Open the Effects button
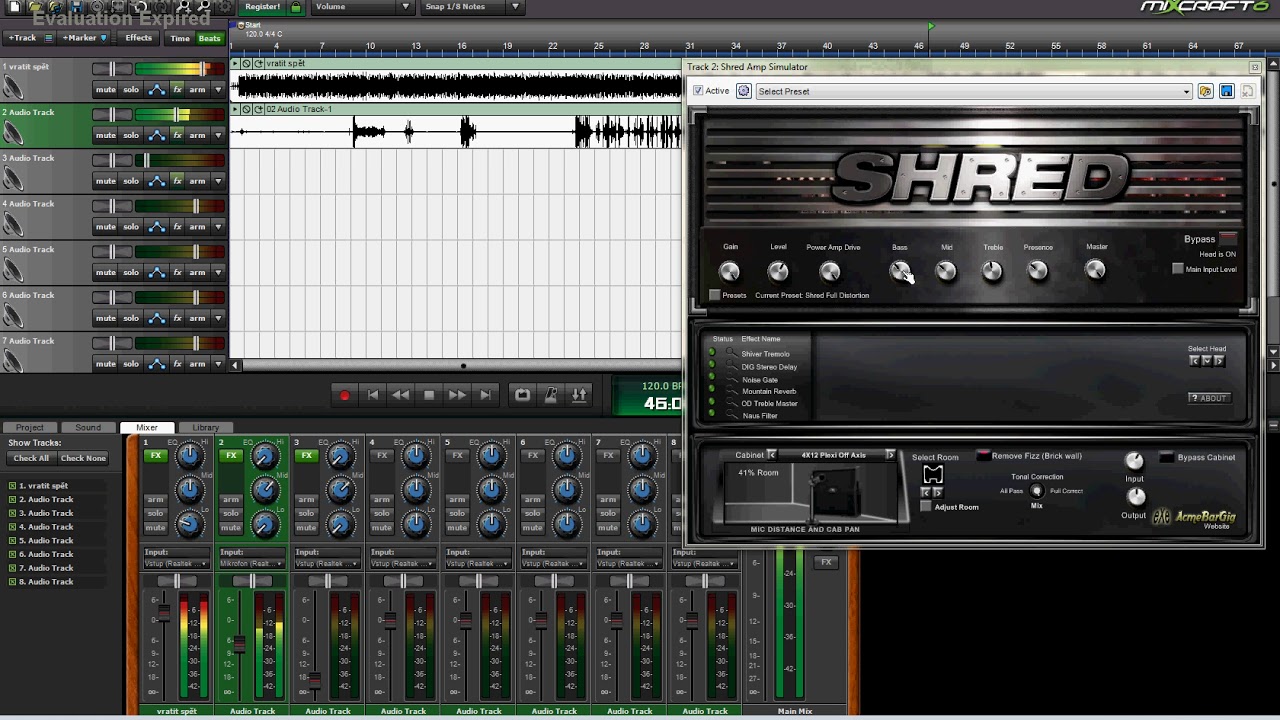This screenshot has height=720, width=1280. 139,38
